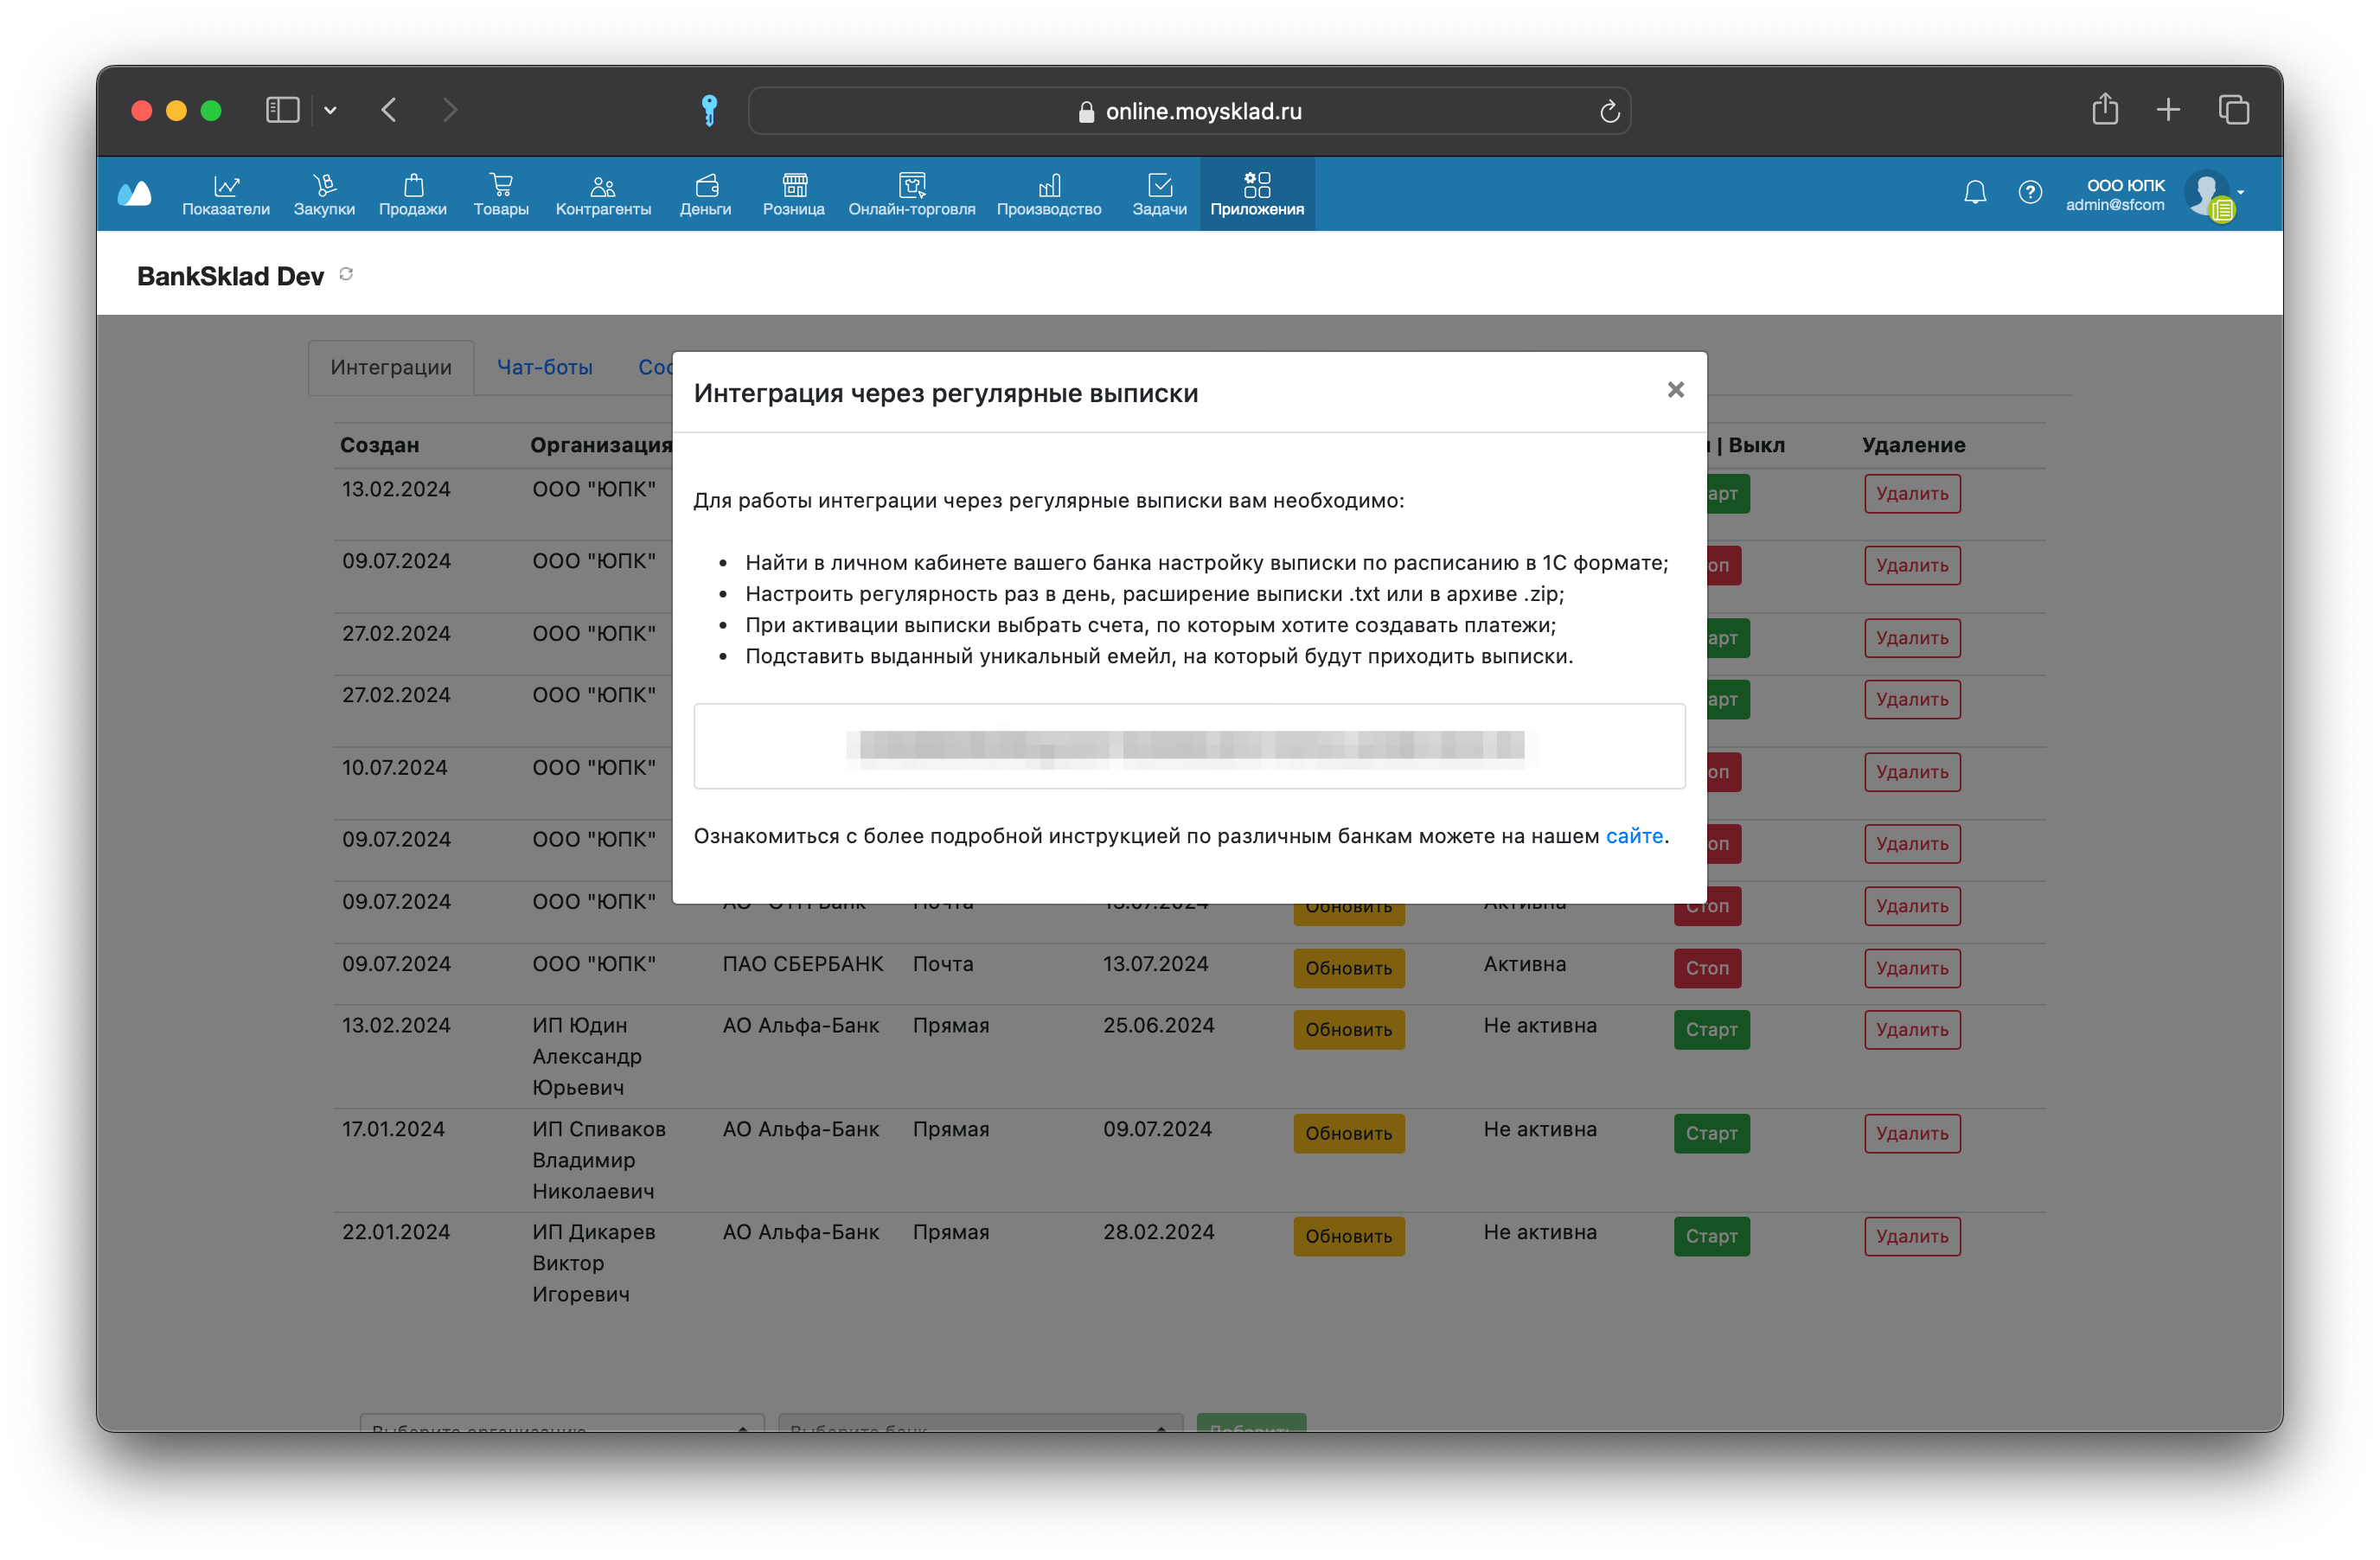The width and height of the screenshot is (2380, 1560).
Task: Expand the Safari sidebar options chevron
Action: click(x=330, y=110)
